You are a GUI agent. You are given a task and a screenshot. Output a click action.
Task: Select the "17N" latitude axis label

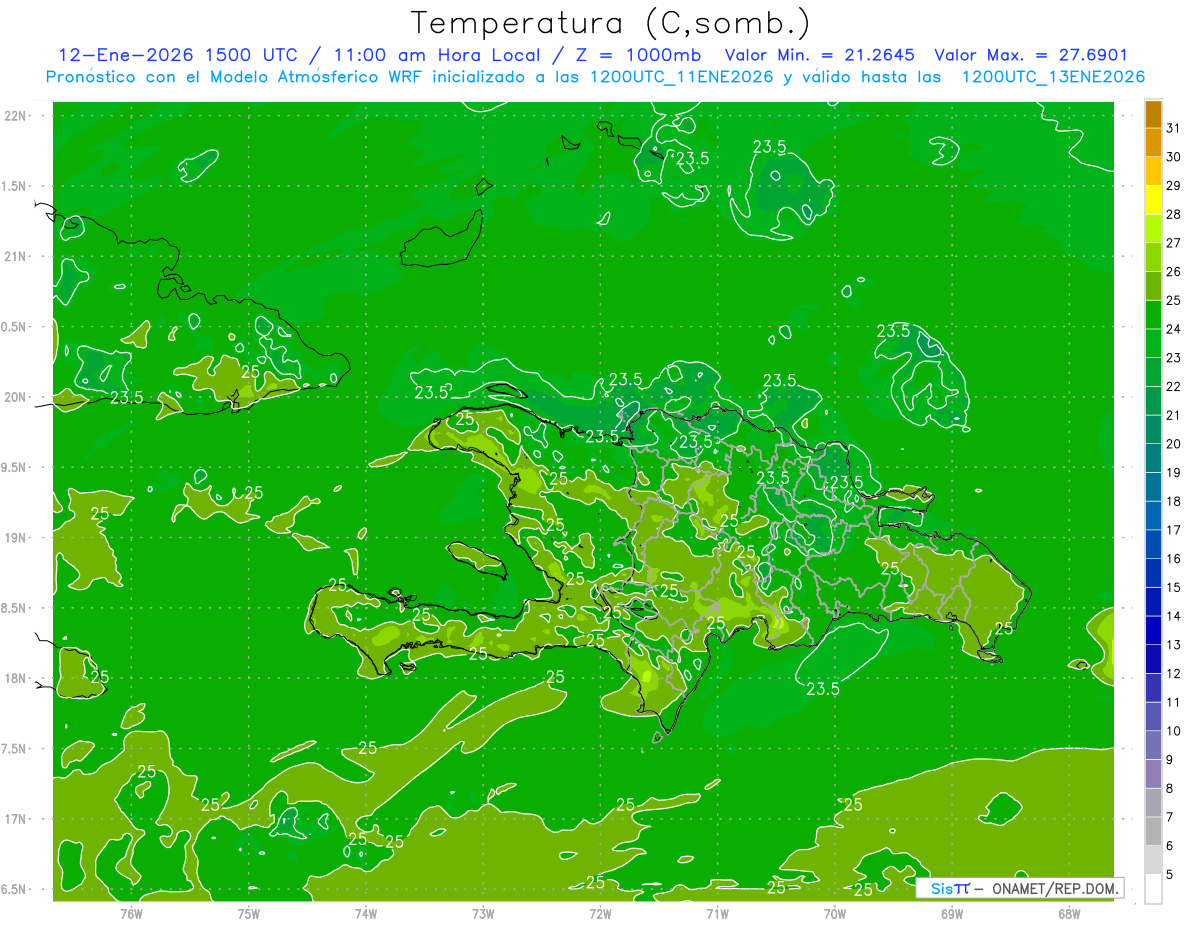(x=17, y=819)
